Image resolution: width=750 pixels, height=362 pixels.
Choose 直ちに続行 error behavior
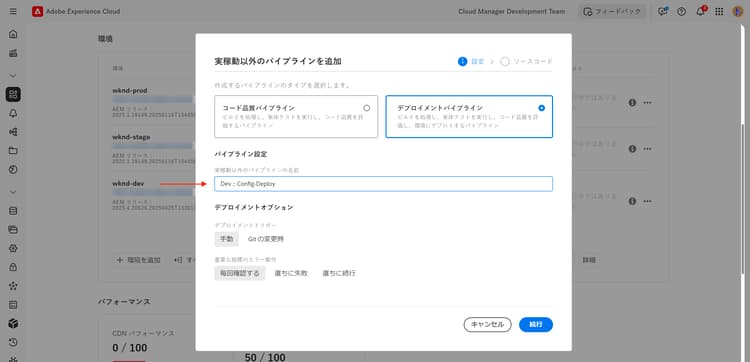pyautogui.click(x=339, y=273)
